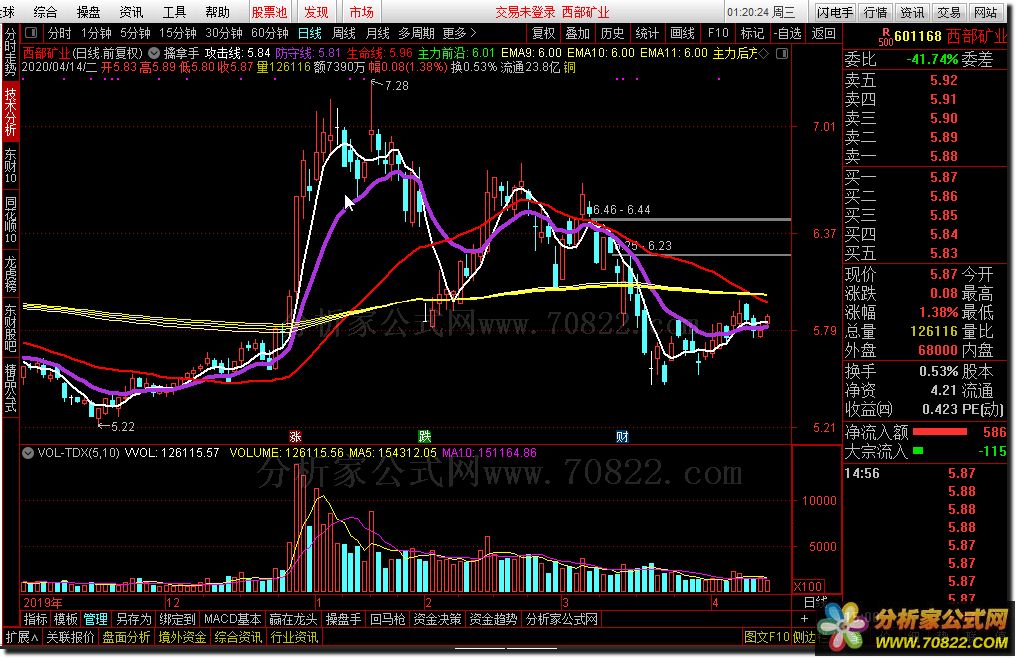
Task: Switch to 15分钟 chart period
Action: coord(178,32)
